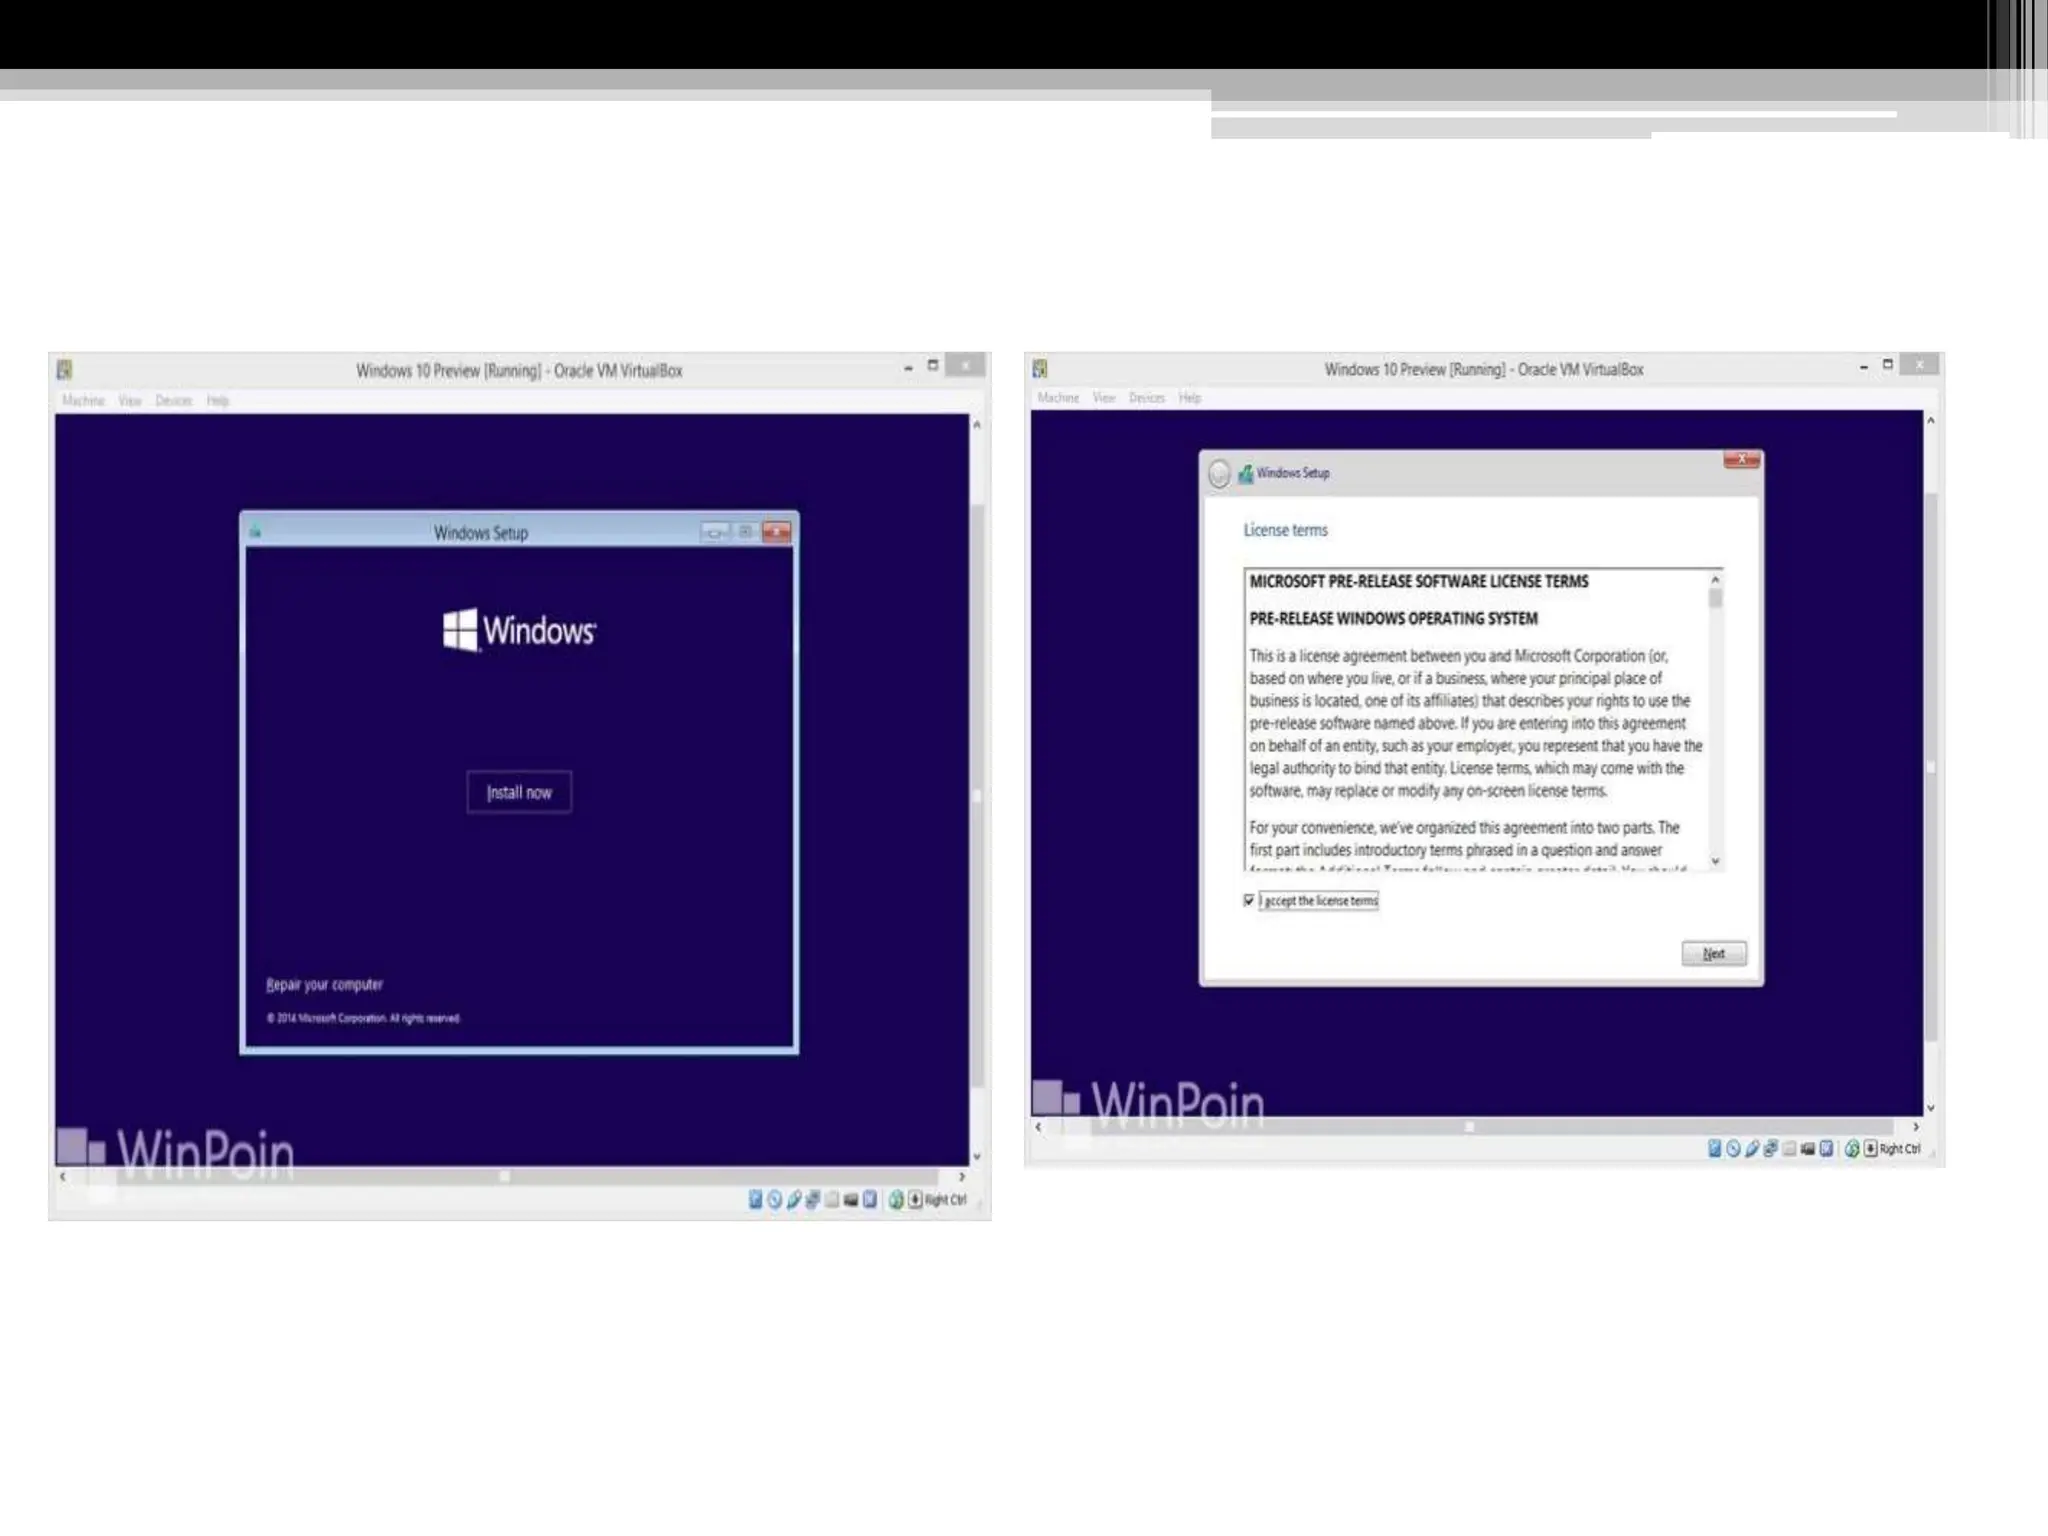Image resolution: width=2048 pixels, height=1536 pixels.
Task: Click the round back arrow in the Windows Setup license dialog
Action: pyautogui.click(x=1219, y=474)
